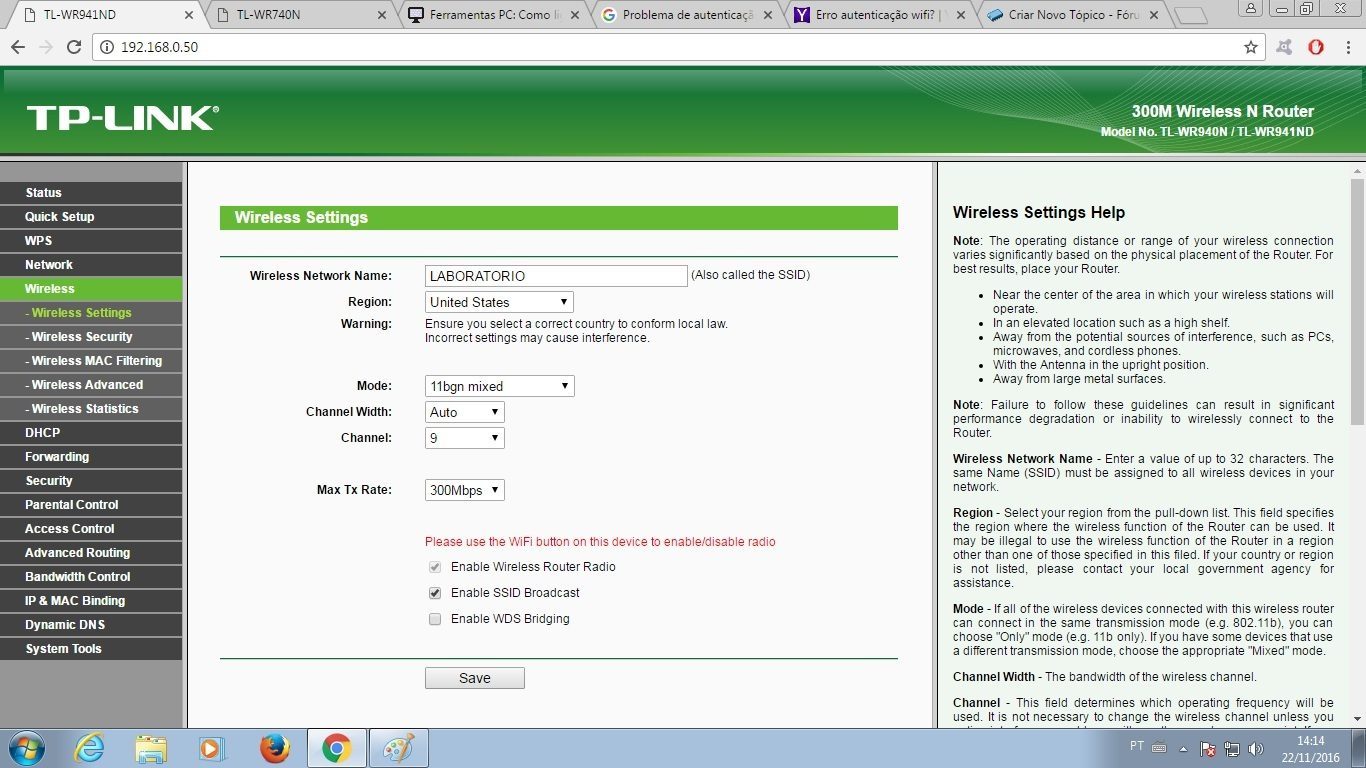Open the red ad-blocker hand extension
Viewport: 1366px width, 768px height.
click(x=1316, y=47)
